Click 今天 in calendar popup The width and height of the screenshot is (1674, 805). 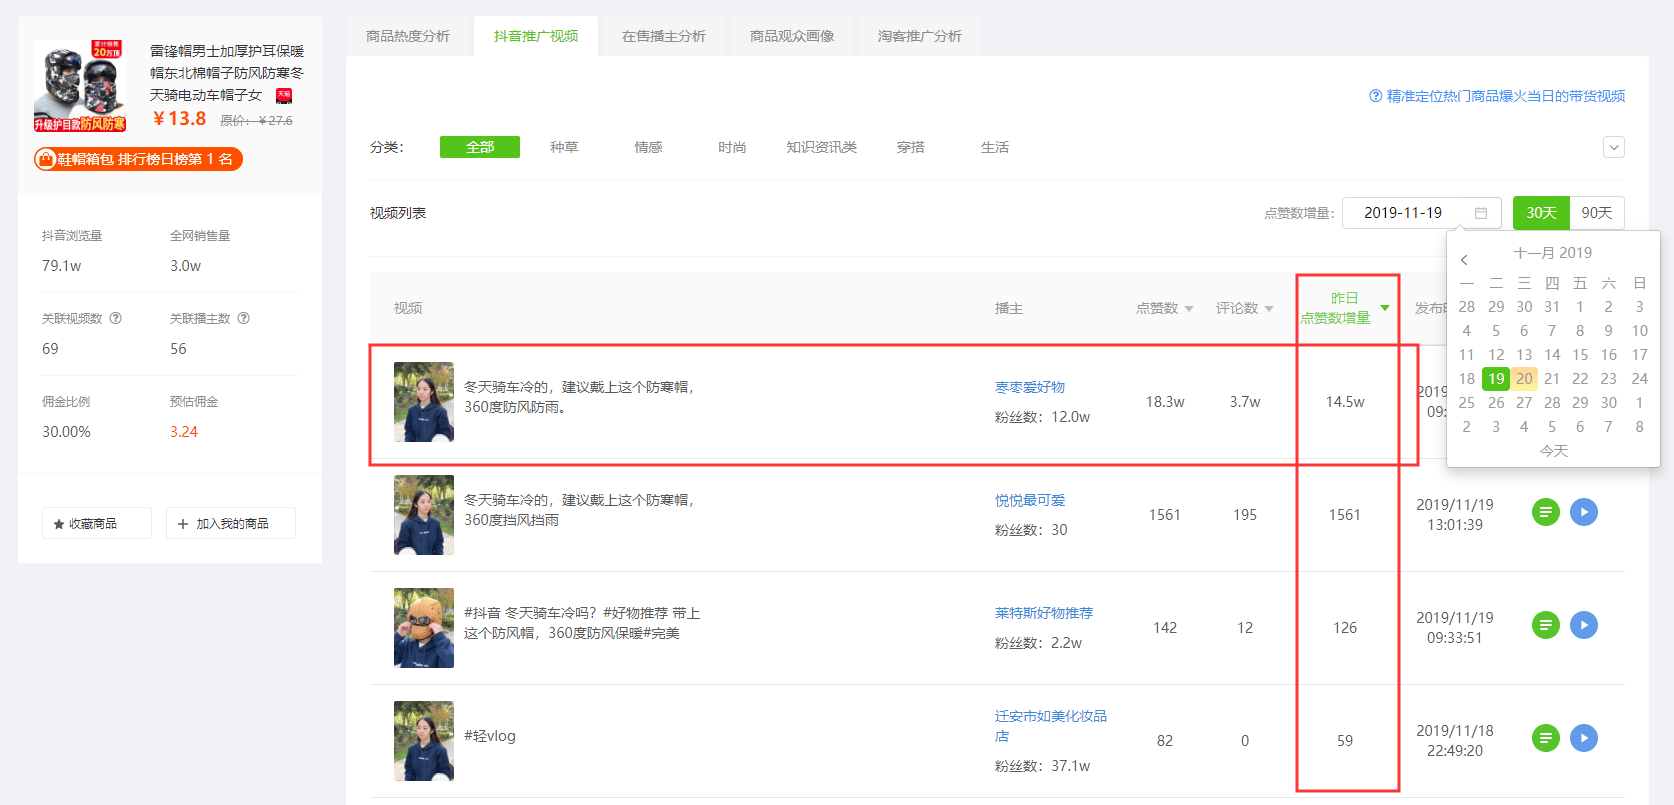point(1553,451)
